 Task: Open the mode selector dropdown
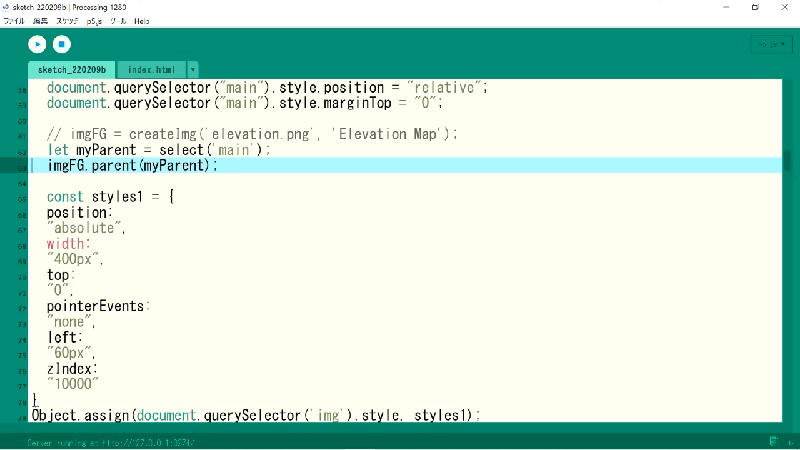[770, 44]
